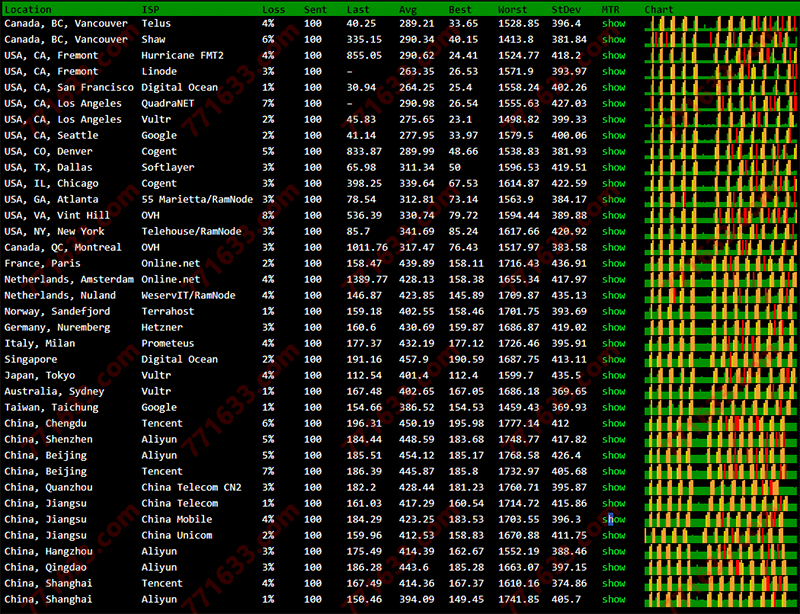Screen dimensions: 800x614
Task: Open MTR 'show' link for Vancouver Shaw
Action: point(613,39)
